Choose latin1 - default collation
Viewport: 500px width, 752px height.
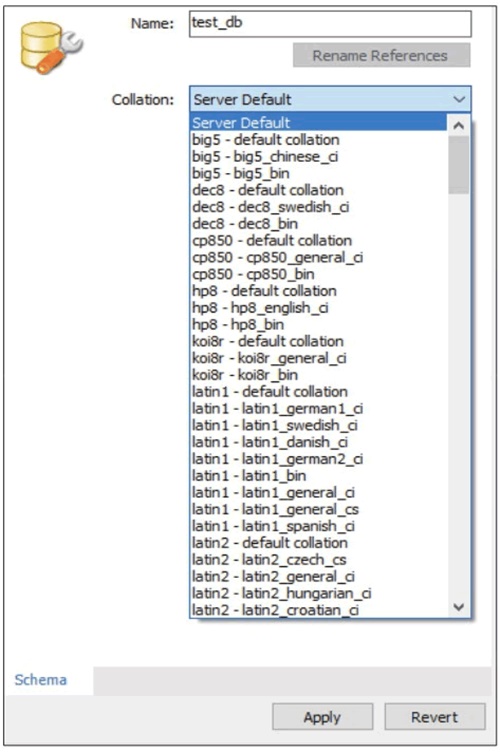tap(318, 391)
